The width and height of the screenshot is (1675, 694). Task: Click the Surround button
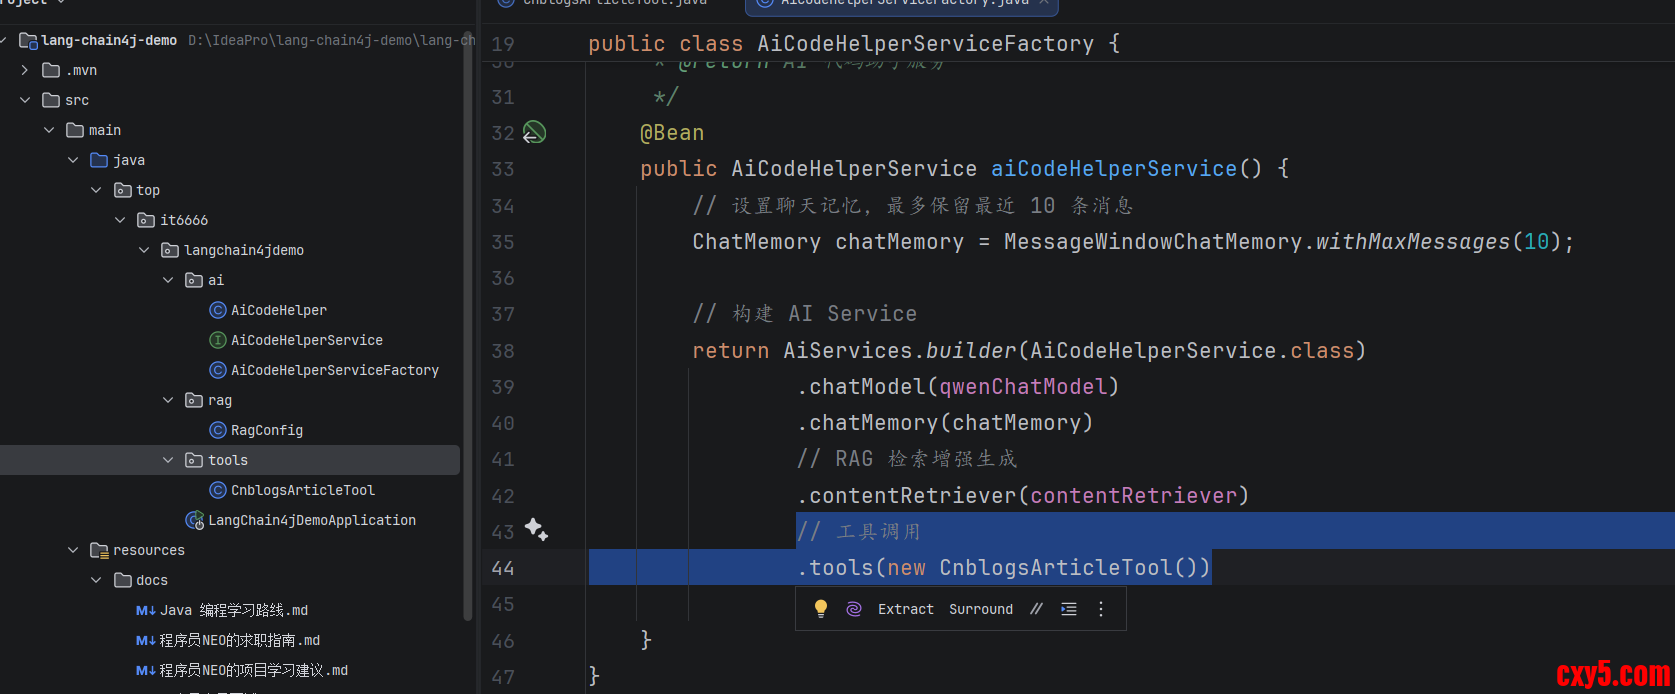(980, 609)
